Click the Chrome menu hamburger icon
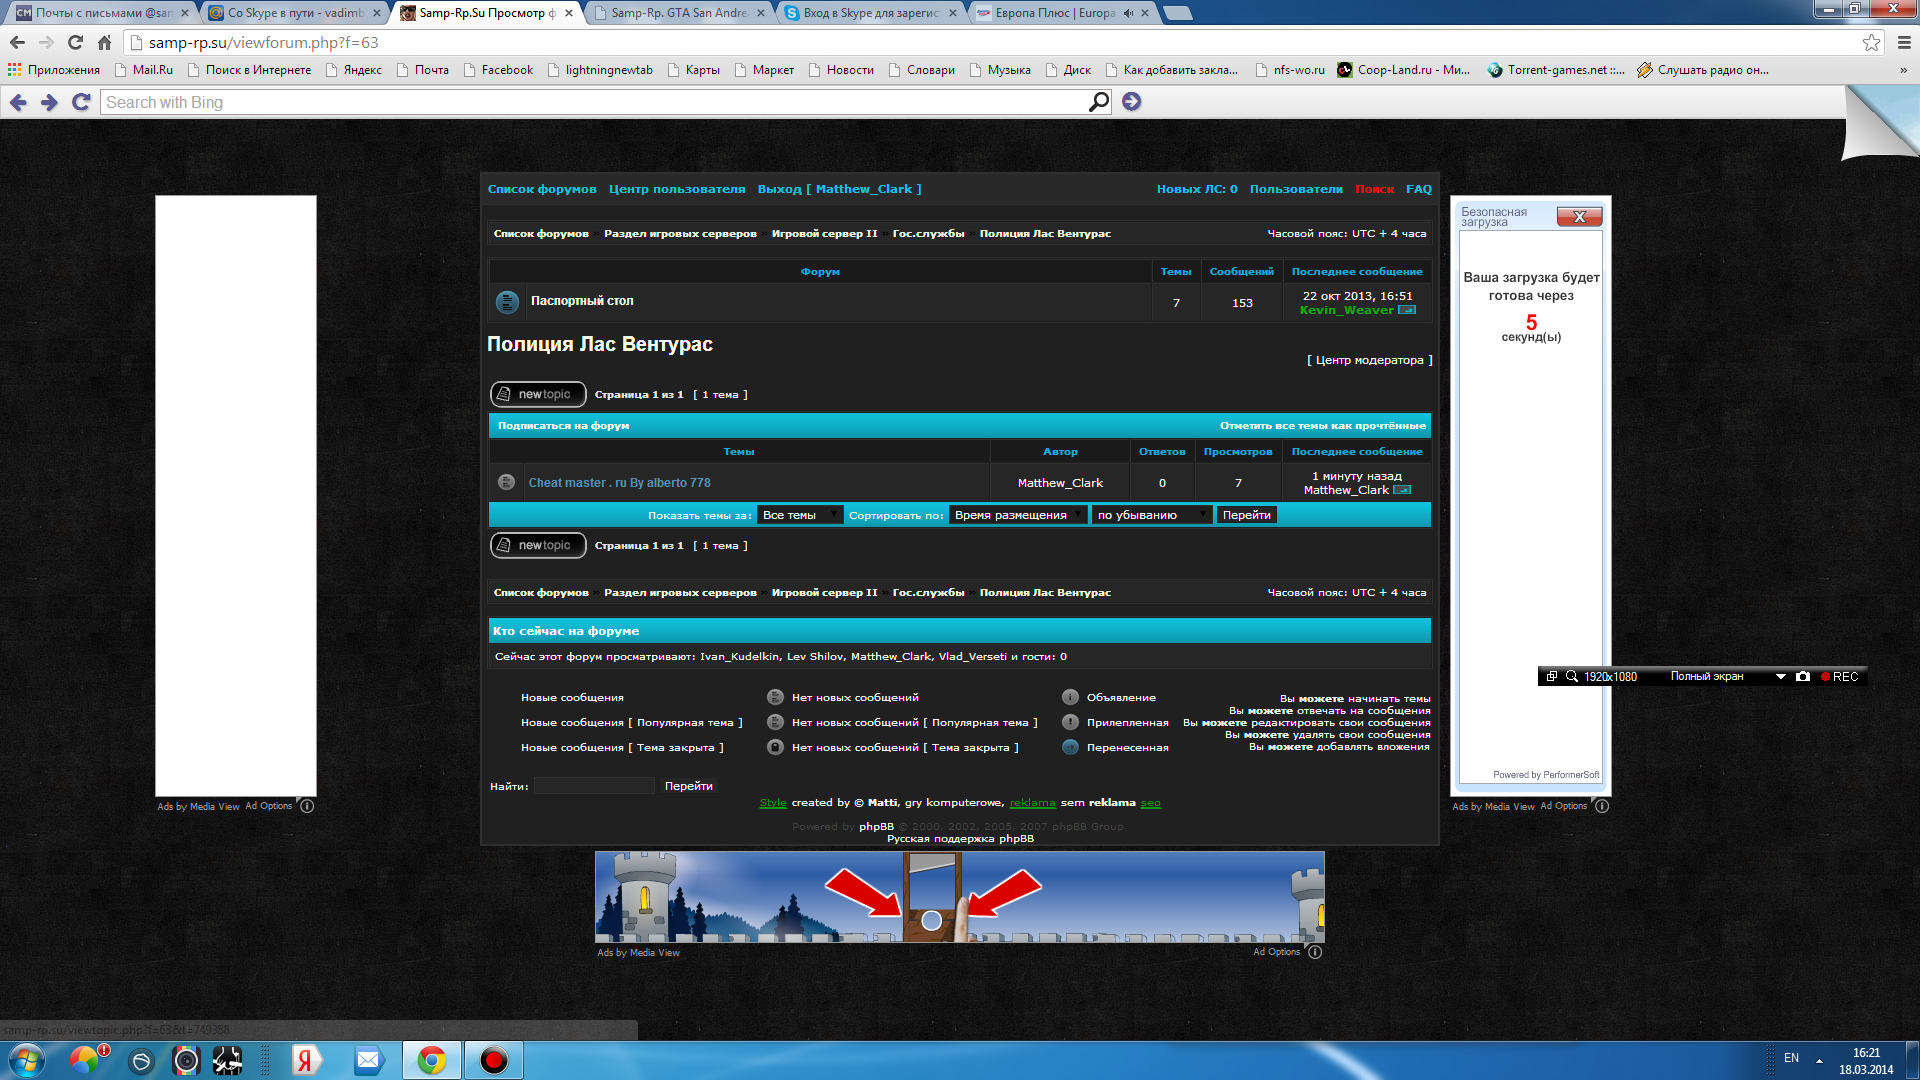Viewport: 1920px width, 1080px height. (1904, 42)
